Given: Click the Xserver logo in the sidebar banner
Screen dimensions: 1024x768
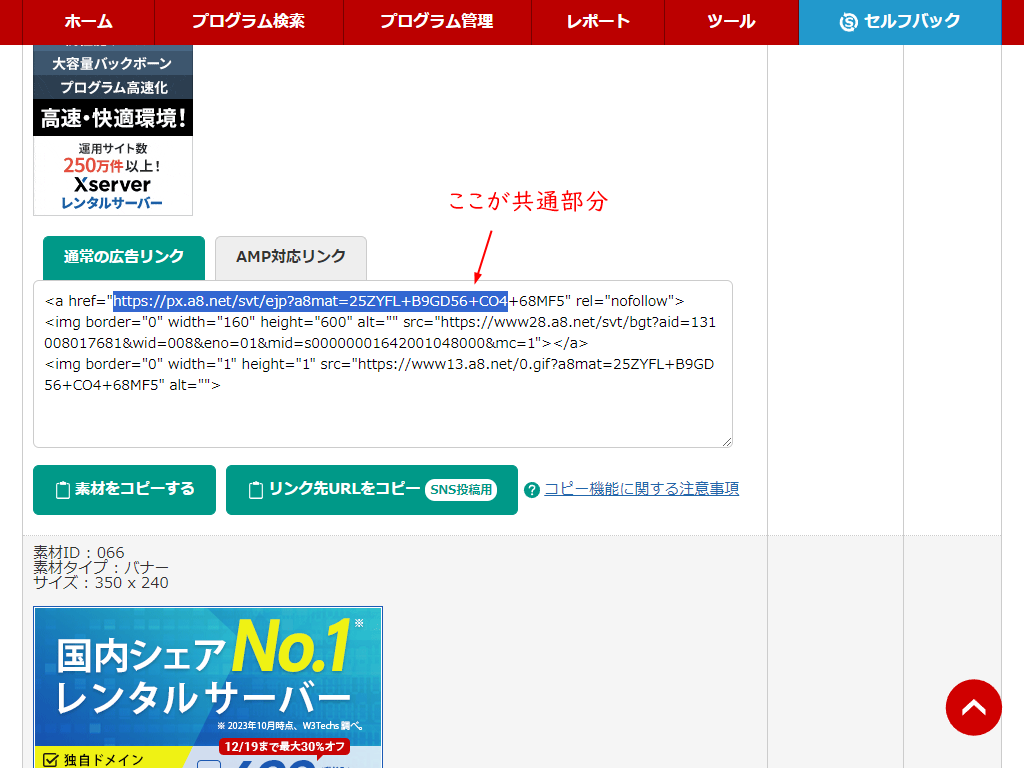Looking at the screenshot, I should point(113,184).
